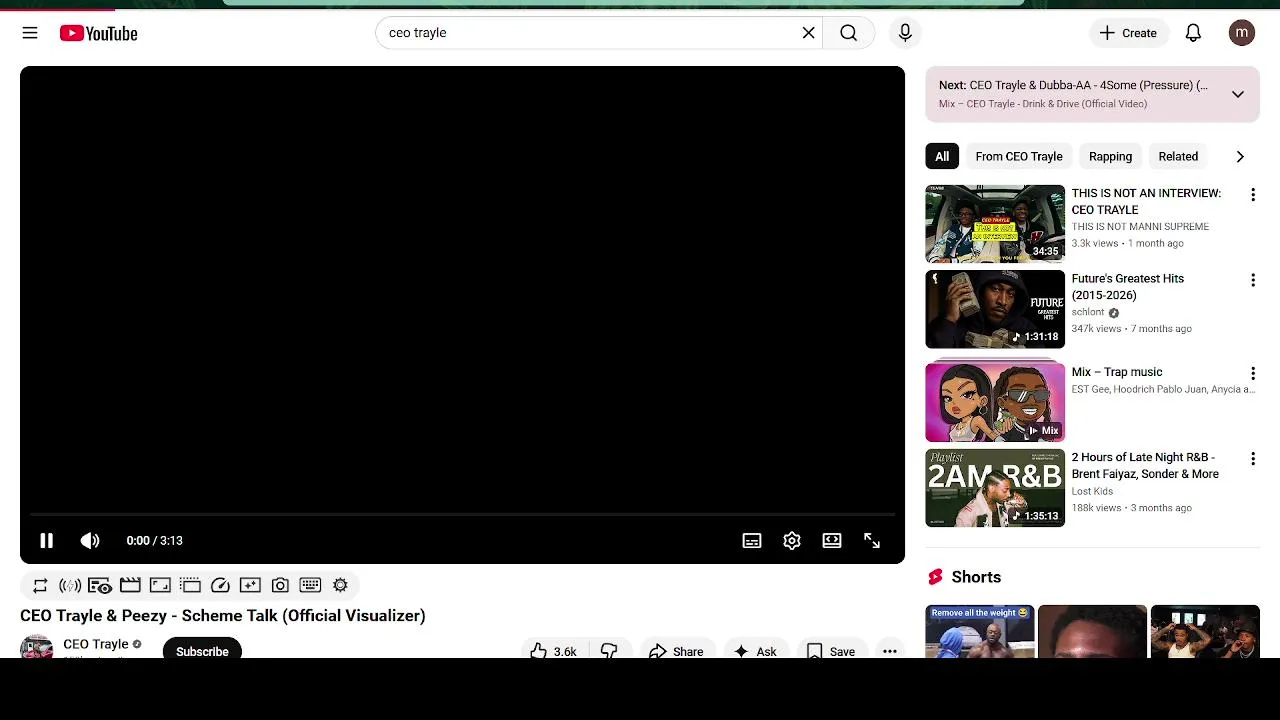Click the THIS IS NOT MANNI SUPREME channel name
1280x720 pixels.
(x=1140, y=227)
